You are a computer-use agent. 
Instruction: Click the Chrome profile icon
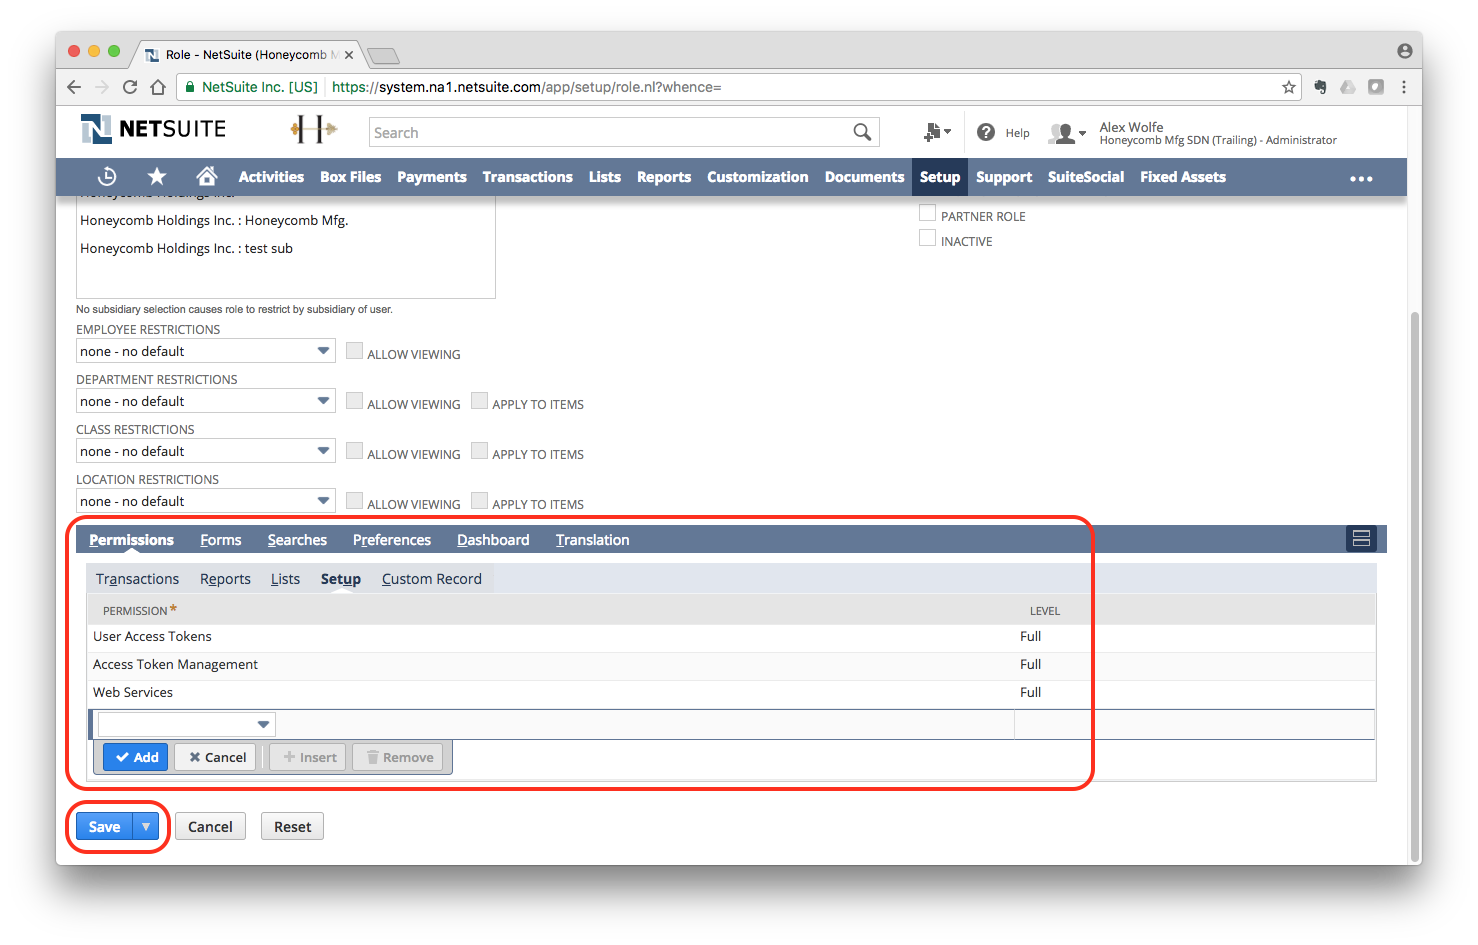[x=1404, y=51]
